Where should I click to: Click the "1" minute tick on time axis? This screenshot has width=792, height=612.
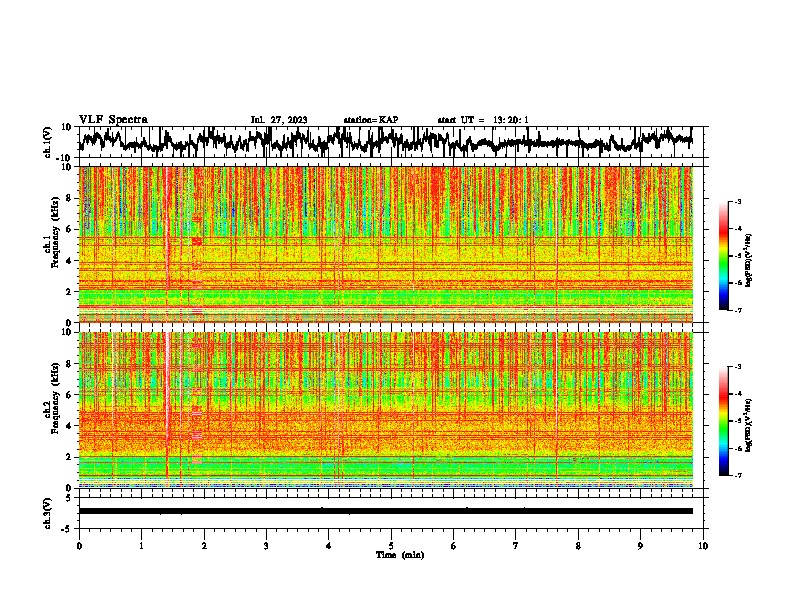tap(141, 546)
